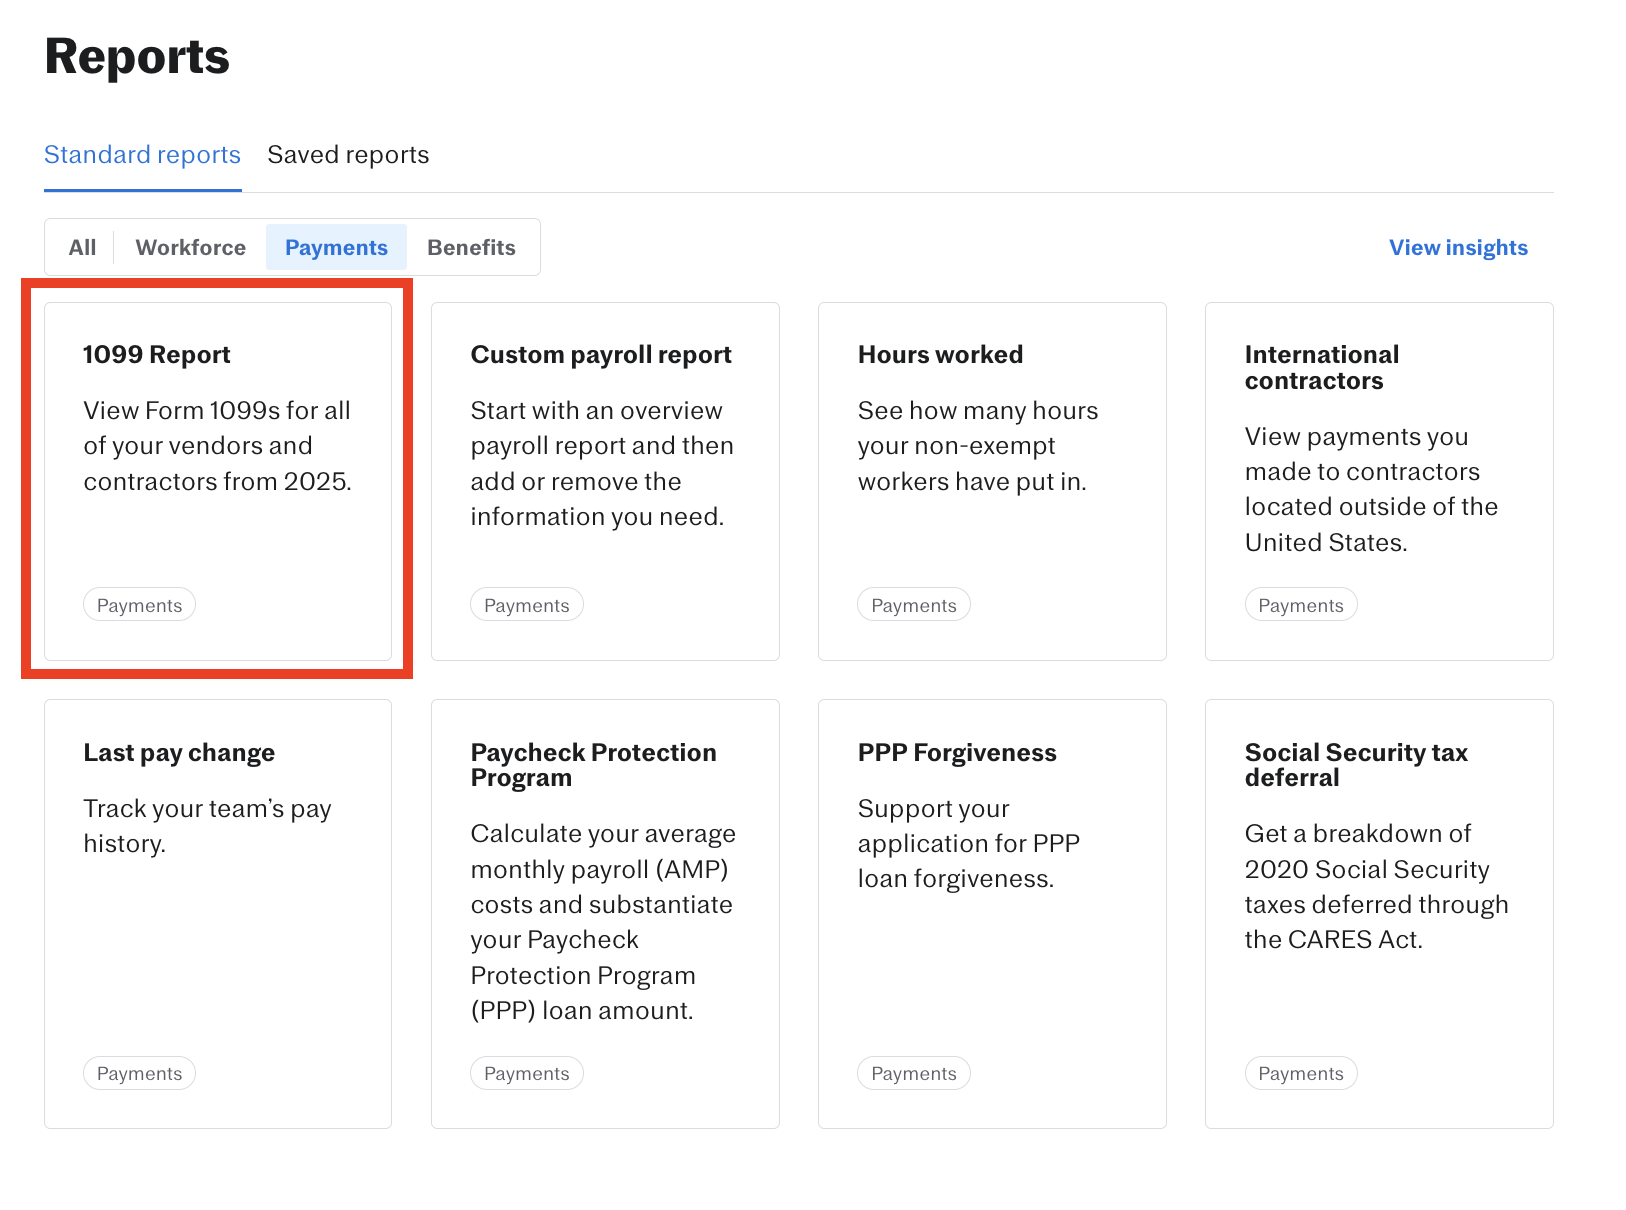Click Payments tag on 1099 Report card
The height and width of the screenshot is (1210, 1626).
pos(139,605)
